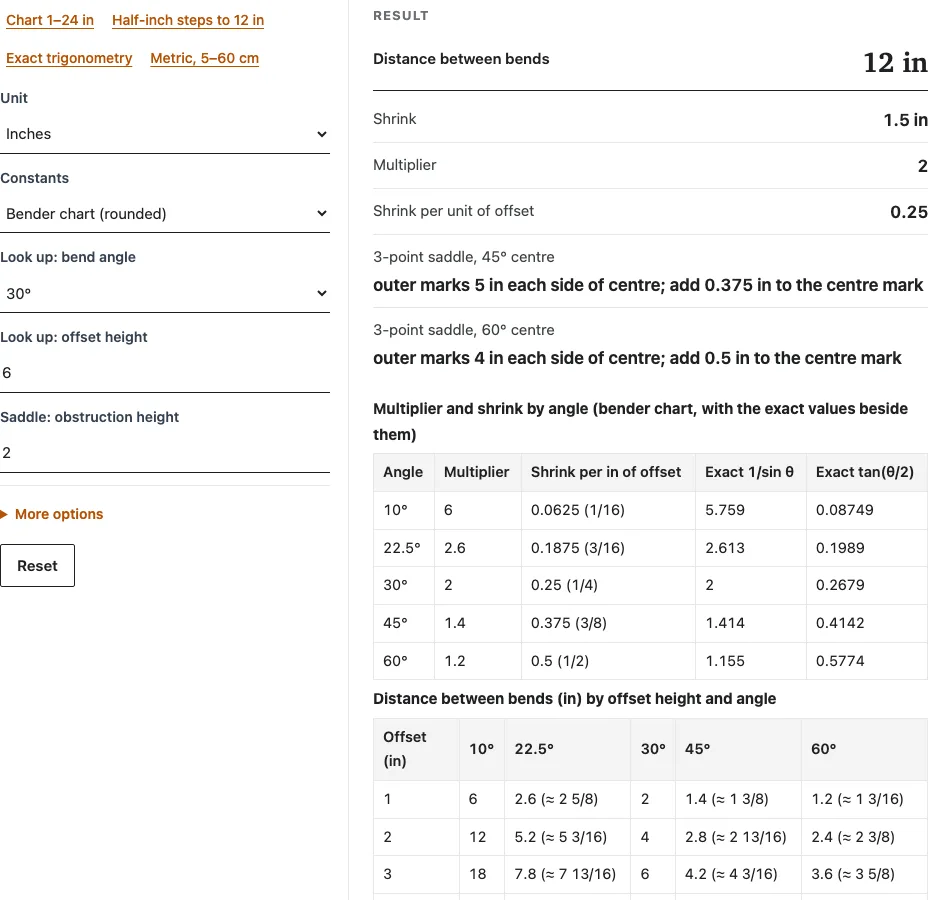This screenshot has width=928, height=900.
Task: Click the 0.25 (1/4) shrink cell
Action: tap(608, 585)
